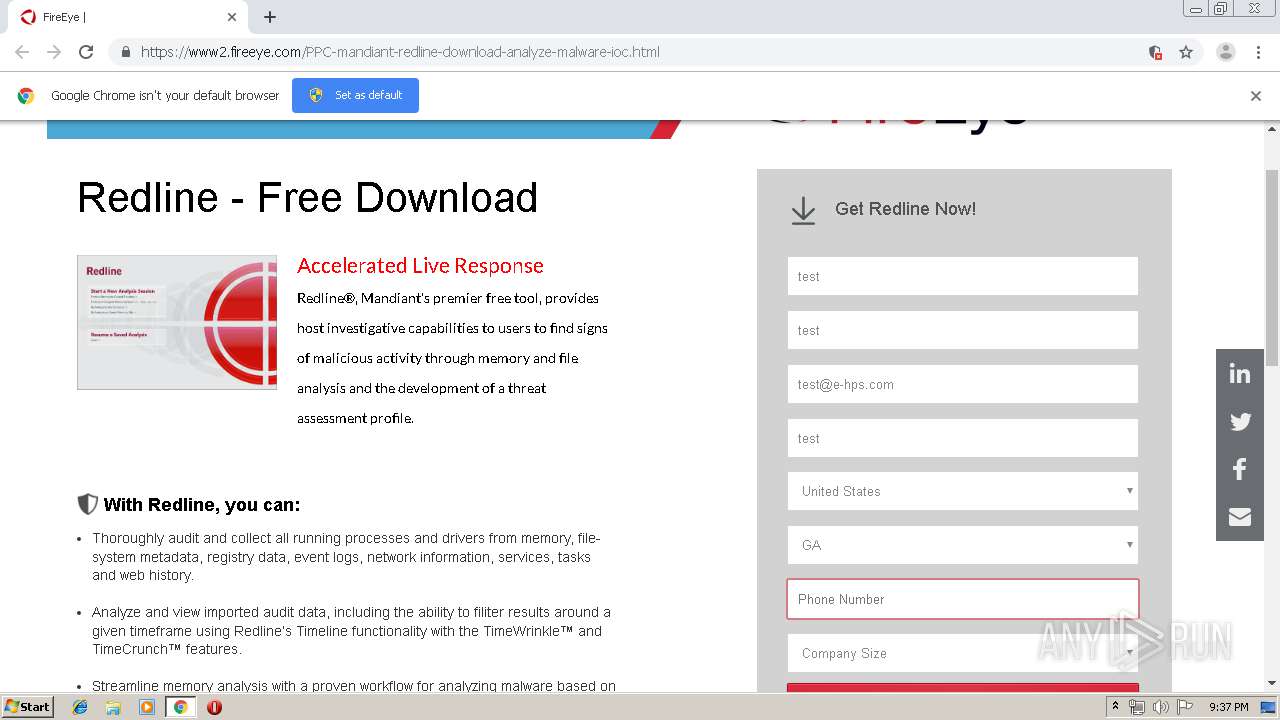Open Action Center flag tray icon
The width and height of the screenshot is (1280, 720).
pos(1185,707)
